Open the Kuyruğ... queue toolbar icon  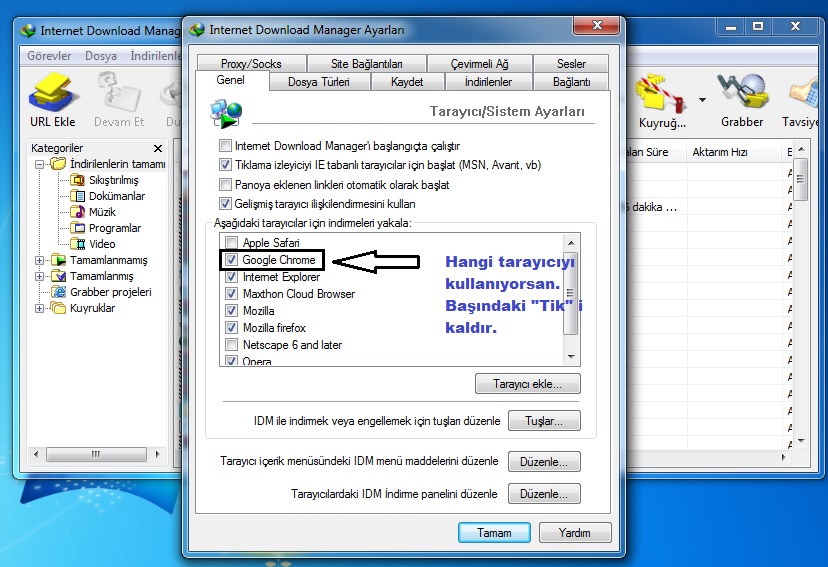tap(661, 94)
